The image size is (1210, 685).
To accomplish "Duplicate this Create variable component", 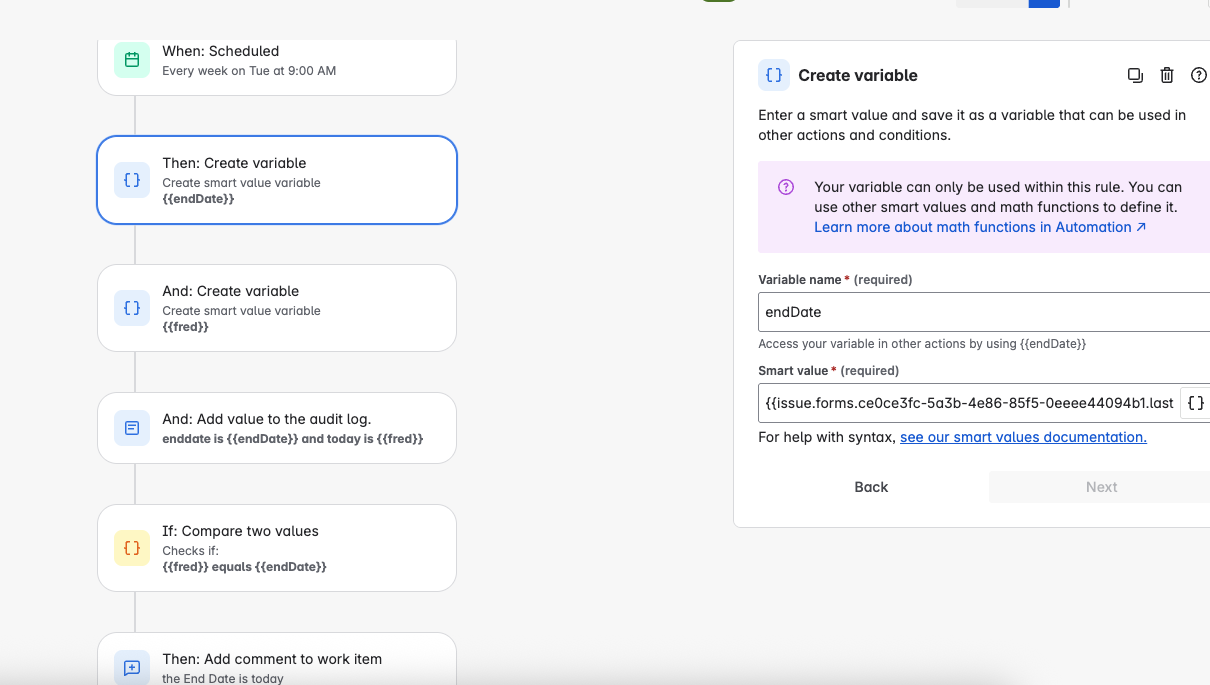I will pyautogui.click(x=1135, y=75).
